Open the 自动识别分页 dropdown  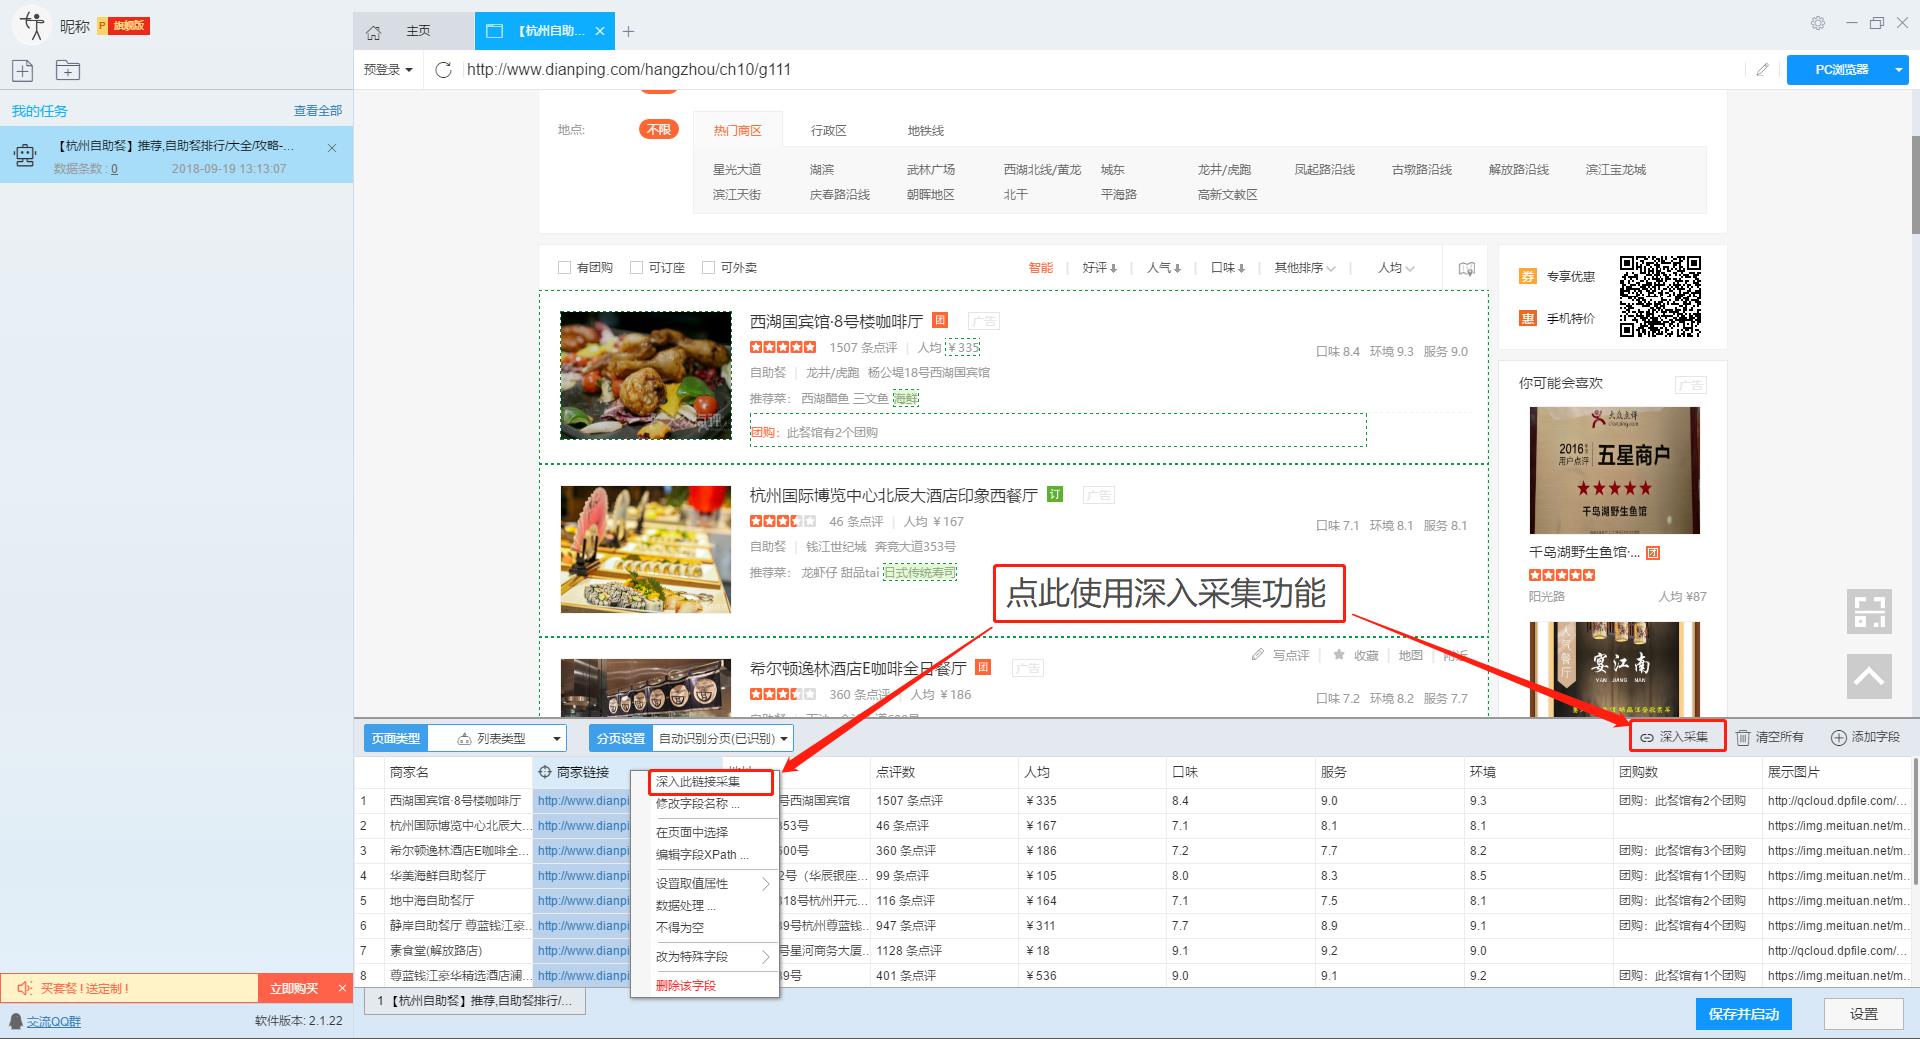(724, 738)
